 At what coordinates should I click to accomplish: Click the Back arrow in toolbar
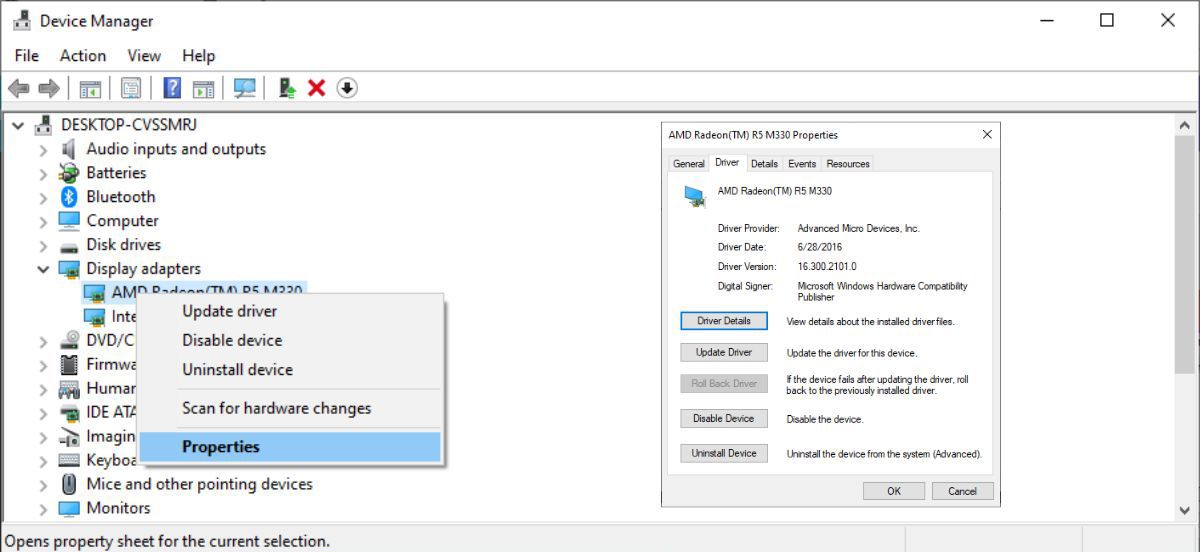click(18, 89)
